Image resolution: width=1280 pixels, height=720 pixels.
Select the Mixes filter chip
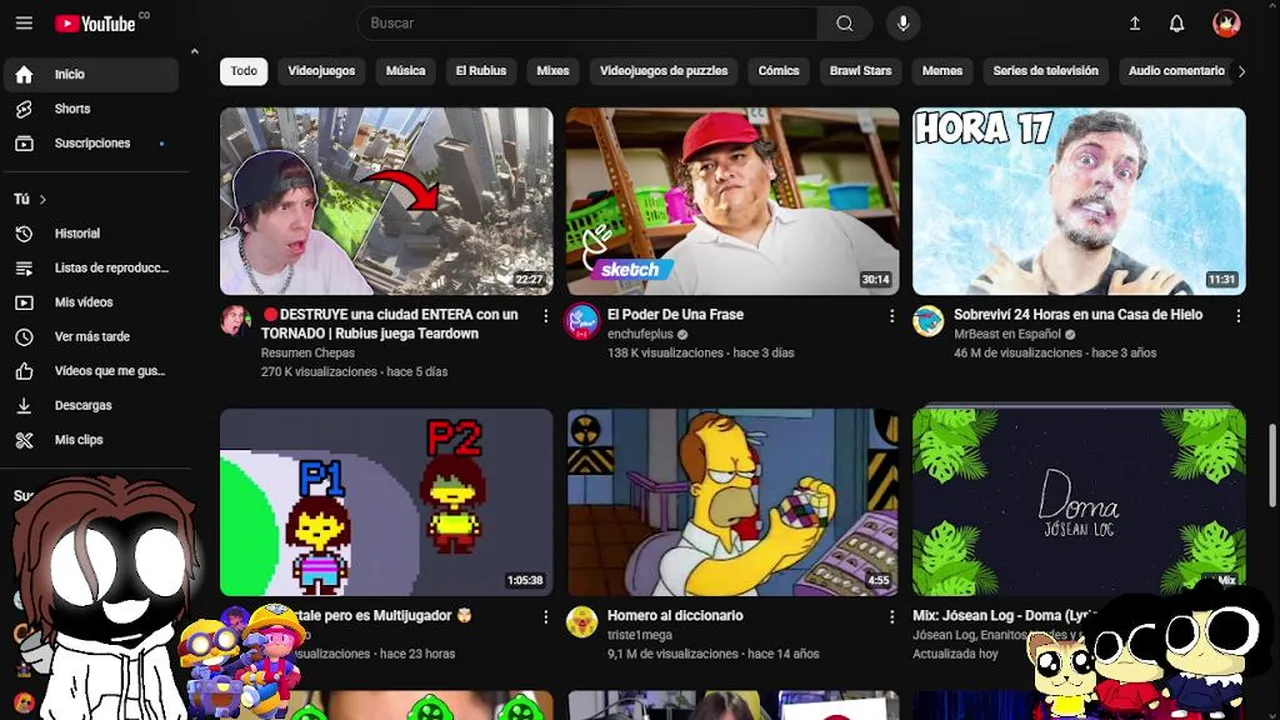[x=553, y=71]
